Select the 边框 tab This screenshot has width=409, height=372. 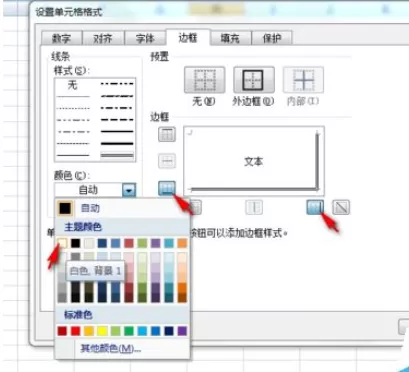tap(188, 37)
